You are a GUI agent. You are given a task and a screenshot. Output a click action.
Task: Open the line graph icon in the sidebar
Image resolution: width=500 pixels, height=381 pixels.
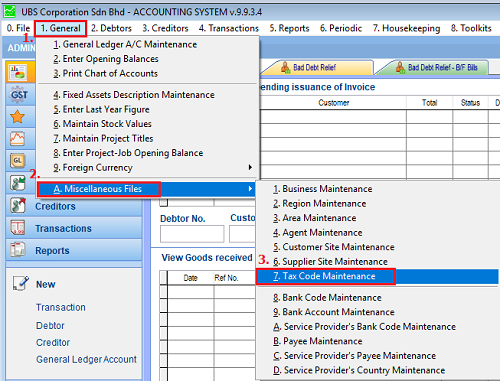coord(17,138)
